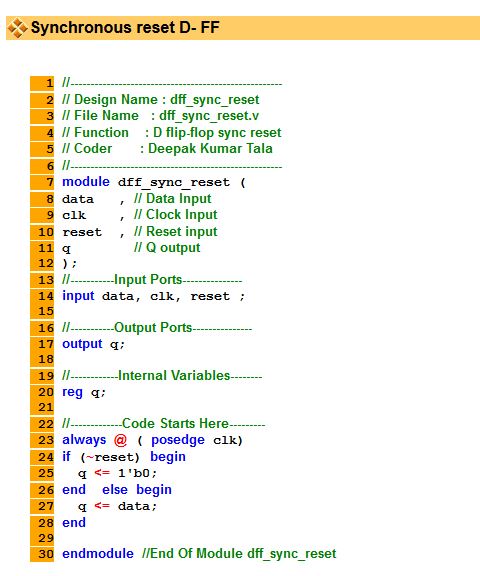Click the diamond icon beside the heading
Image resolution: width=480 pixels, height=576 pixels.
point(18,28)
